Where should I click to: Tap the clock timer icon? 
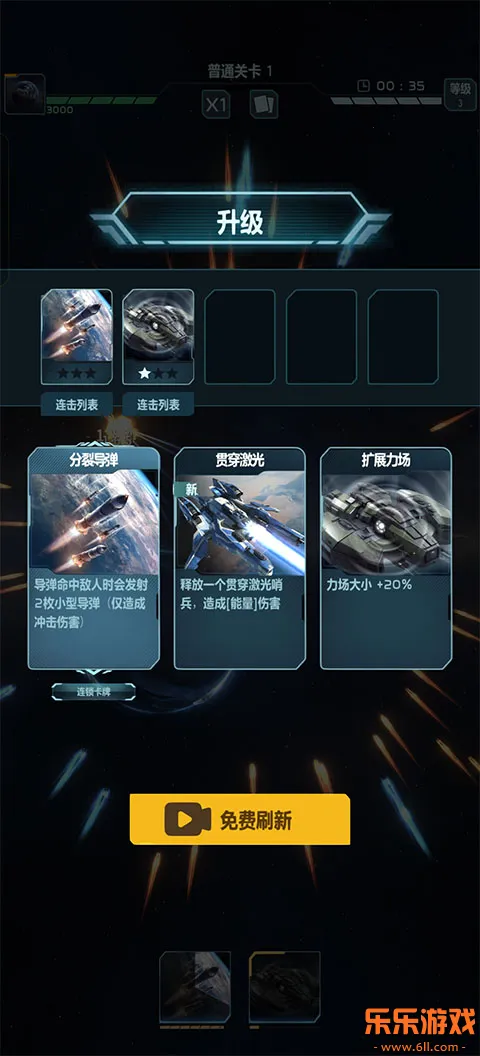[363, 86]
